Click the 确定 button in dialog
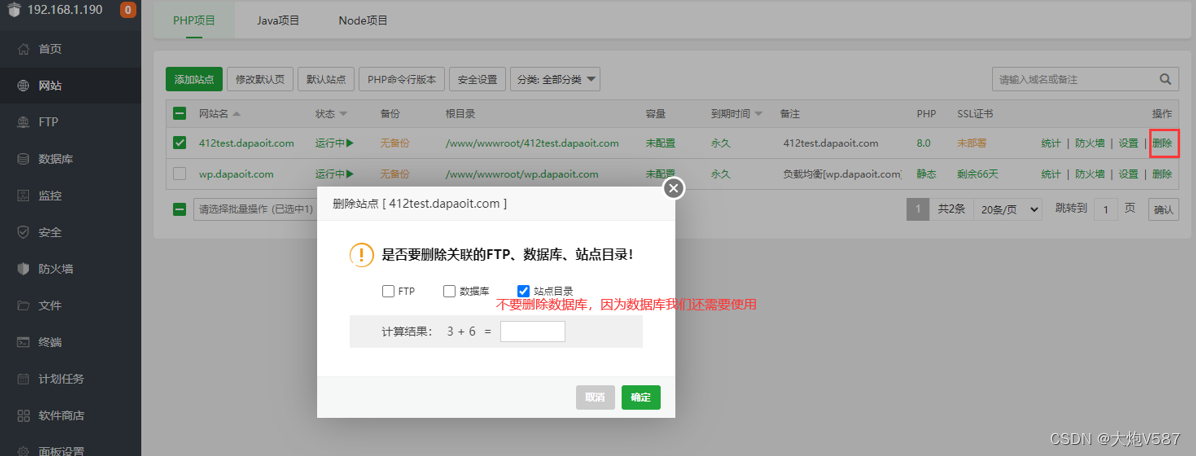 641,397
